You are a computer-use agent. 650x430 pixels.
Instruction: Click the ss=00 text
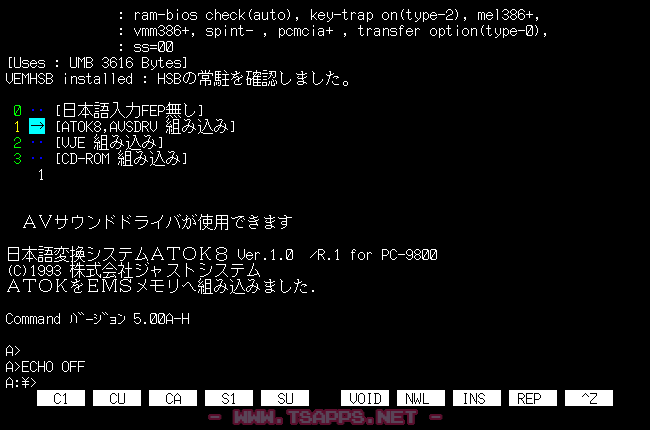pyautogui.click(x=153, y=47)
